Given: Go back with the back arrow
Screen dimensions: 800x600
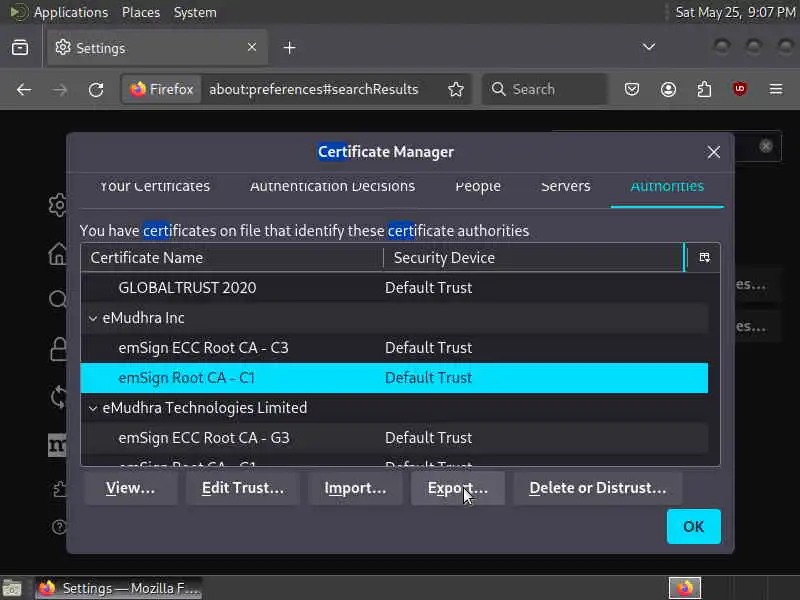Looking at the screenshot, I should point(23,90).
